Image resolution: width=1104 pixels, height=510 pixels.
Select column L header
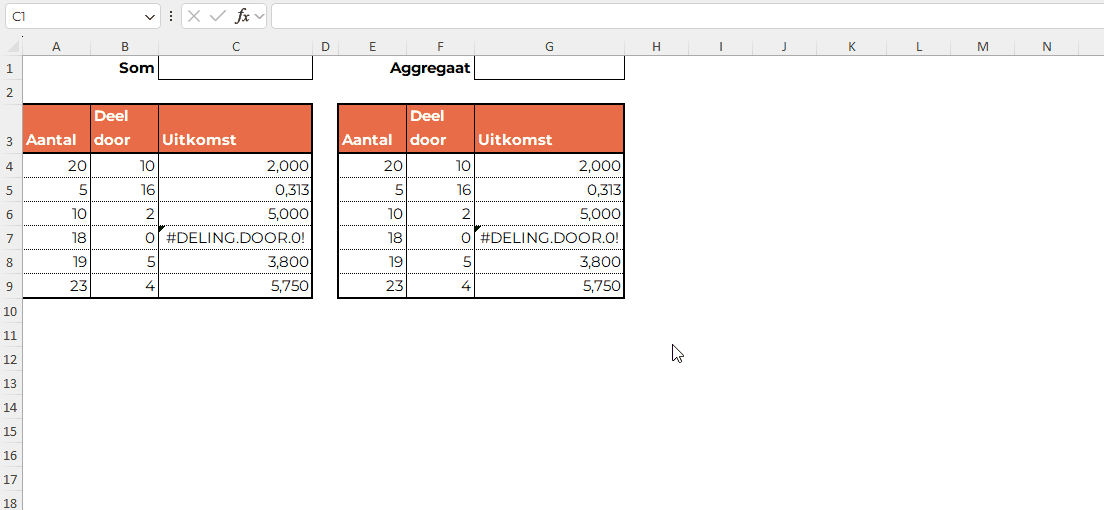click(x=919, y=46)
